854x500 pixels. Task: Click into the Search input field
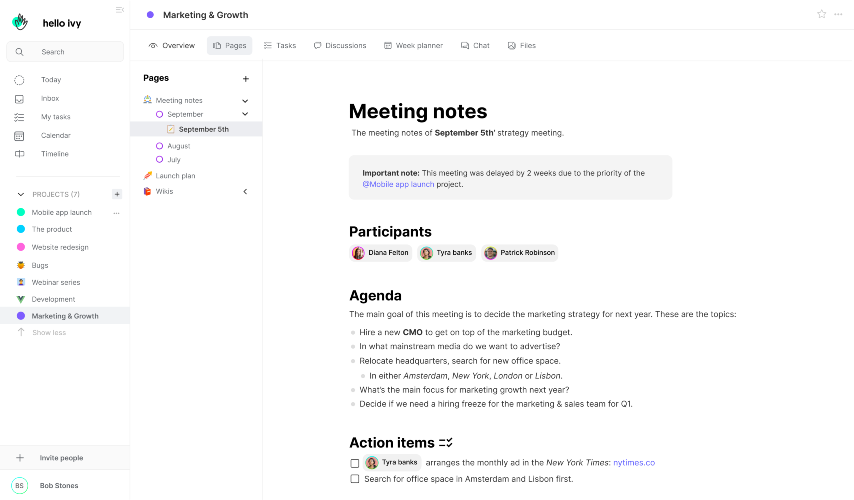coord(65,52)
